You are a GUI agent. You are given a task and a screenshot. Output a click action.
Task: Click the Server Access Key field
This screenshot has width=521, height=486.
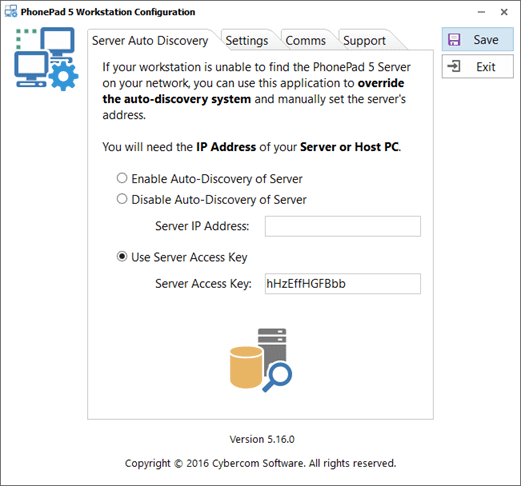[x=343, y=284]
